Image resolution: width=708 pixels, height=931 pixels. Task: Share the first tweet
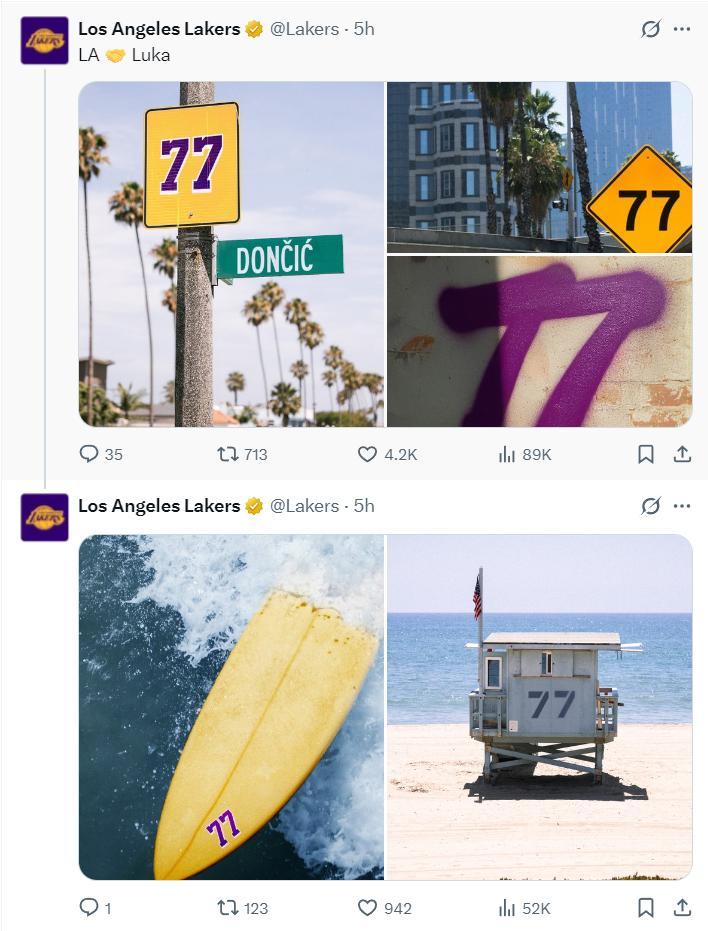click(x=682, y=454)
